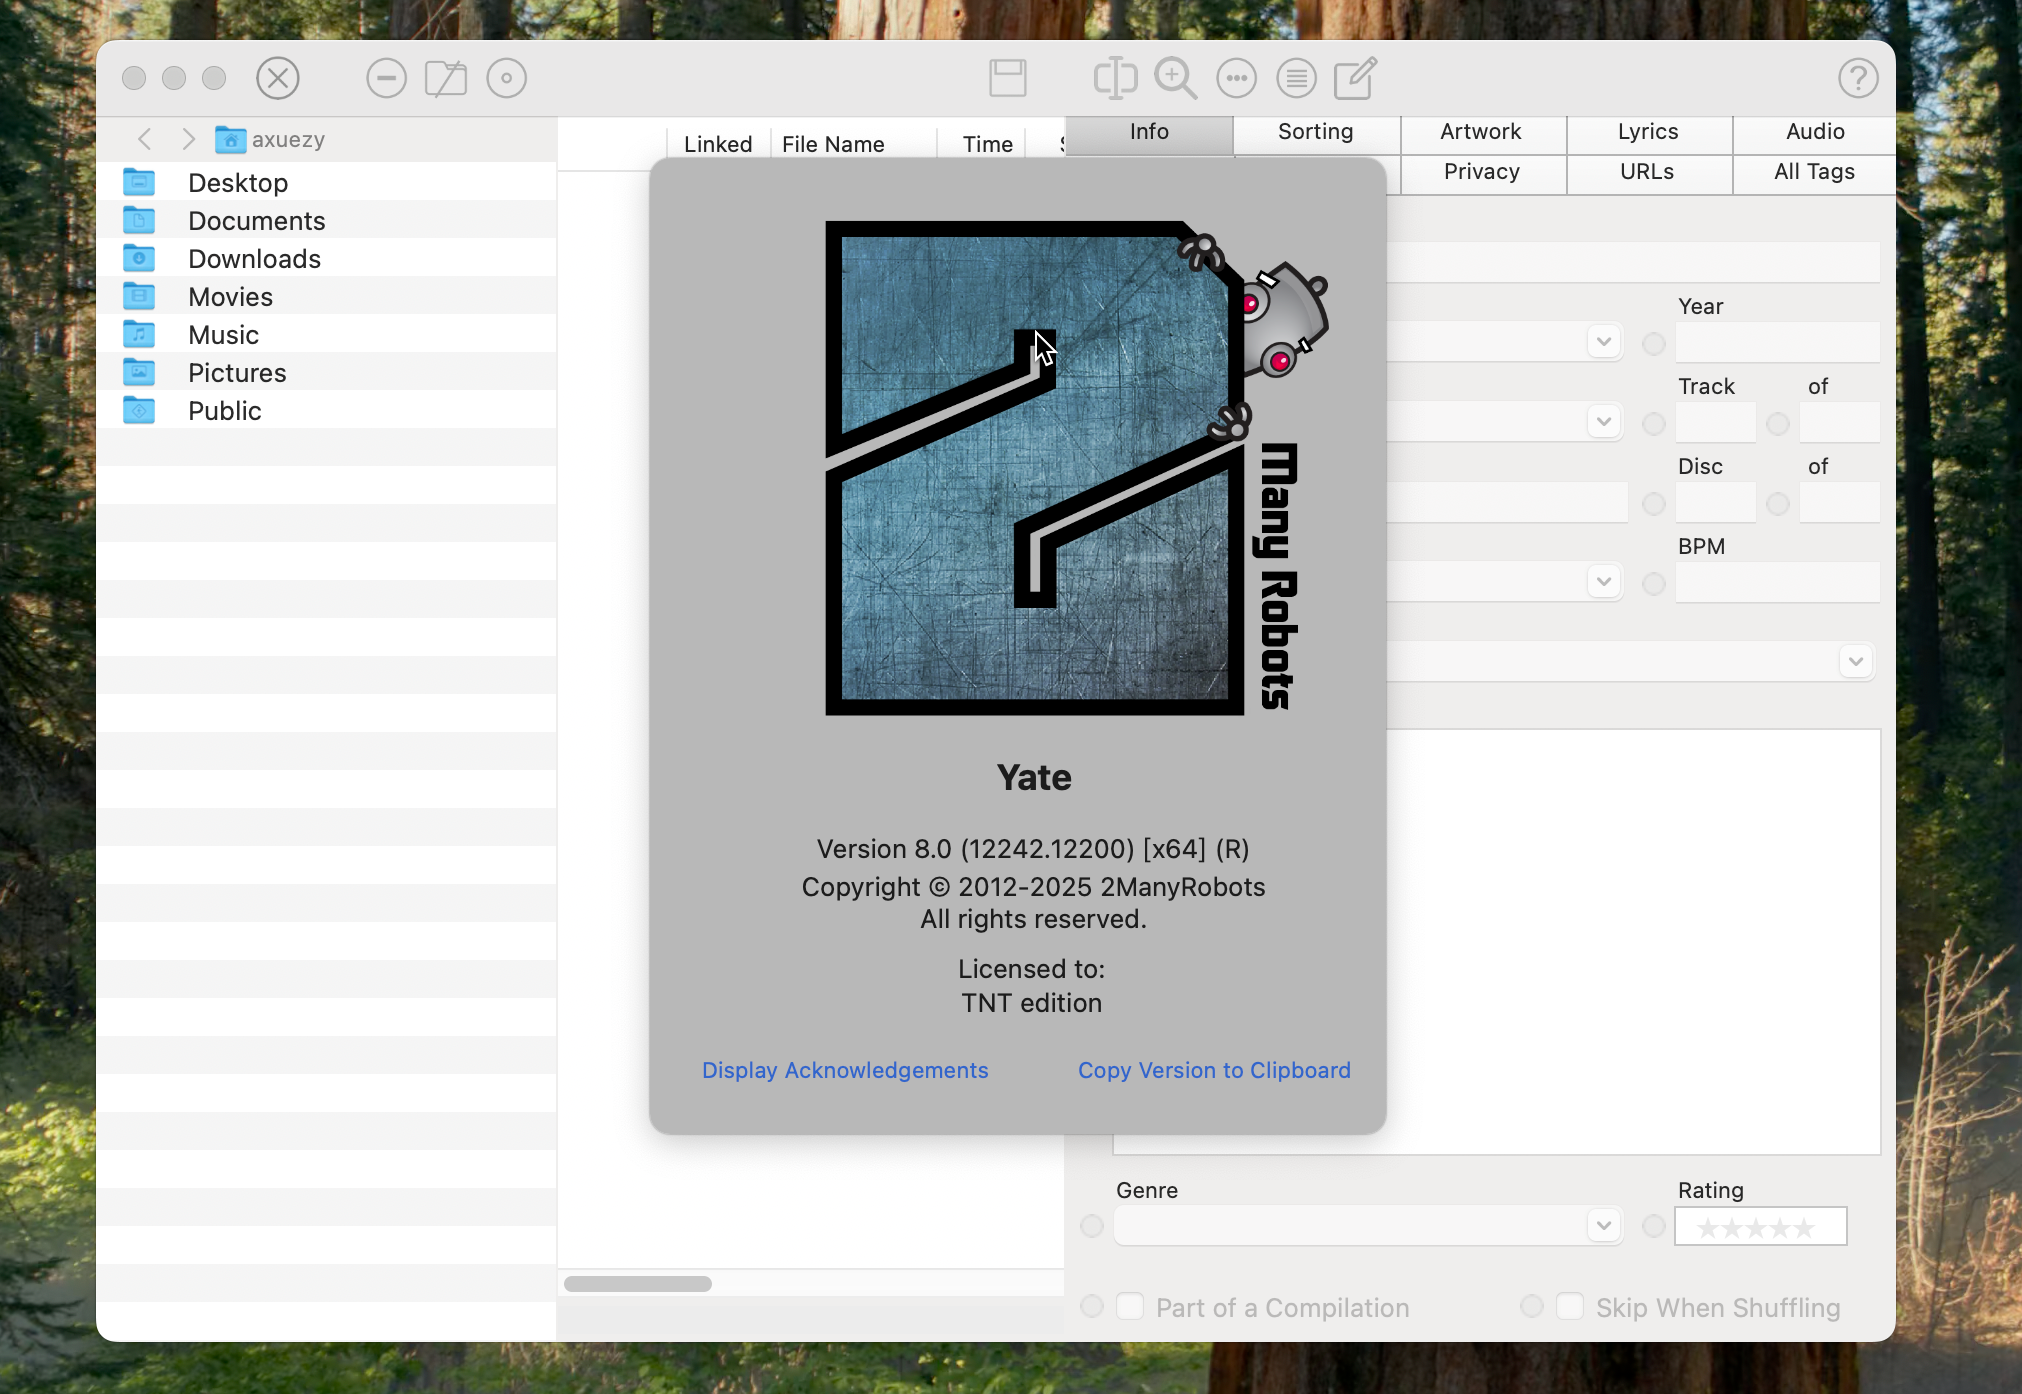Switch to the Lyrics tab
The height and width of the screenshot is (1394, 2022).
1649,134
